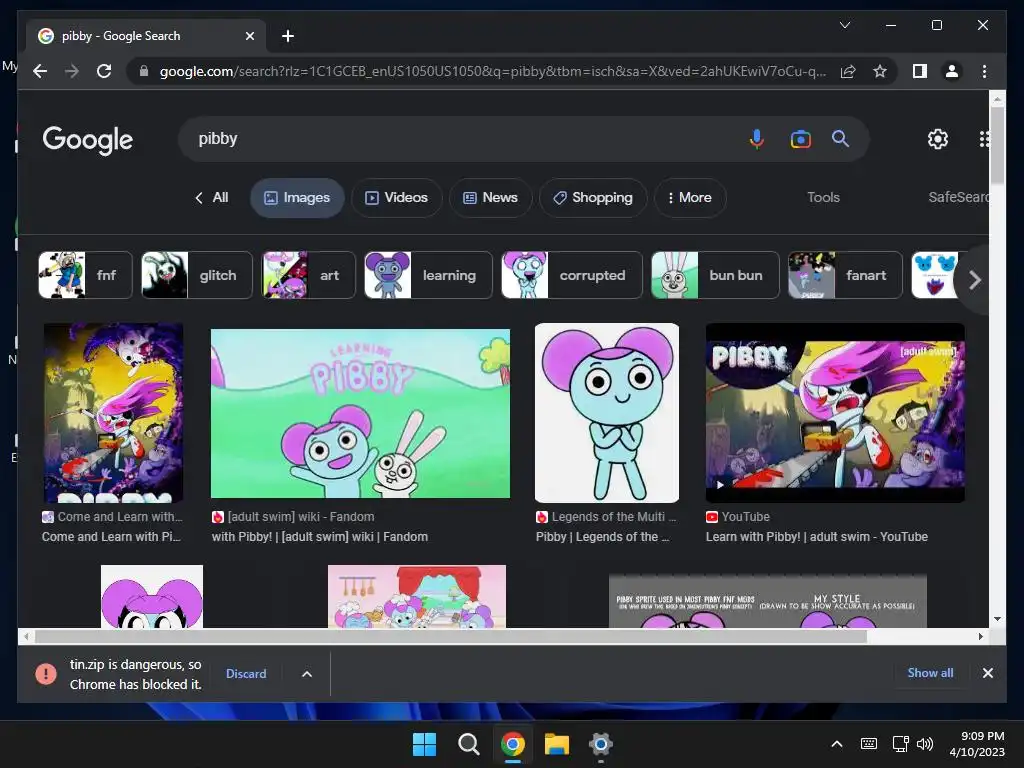Go back using the browser back arrow
This screenshot has height=768, width=1024.
[x=40, y=71]
